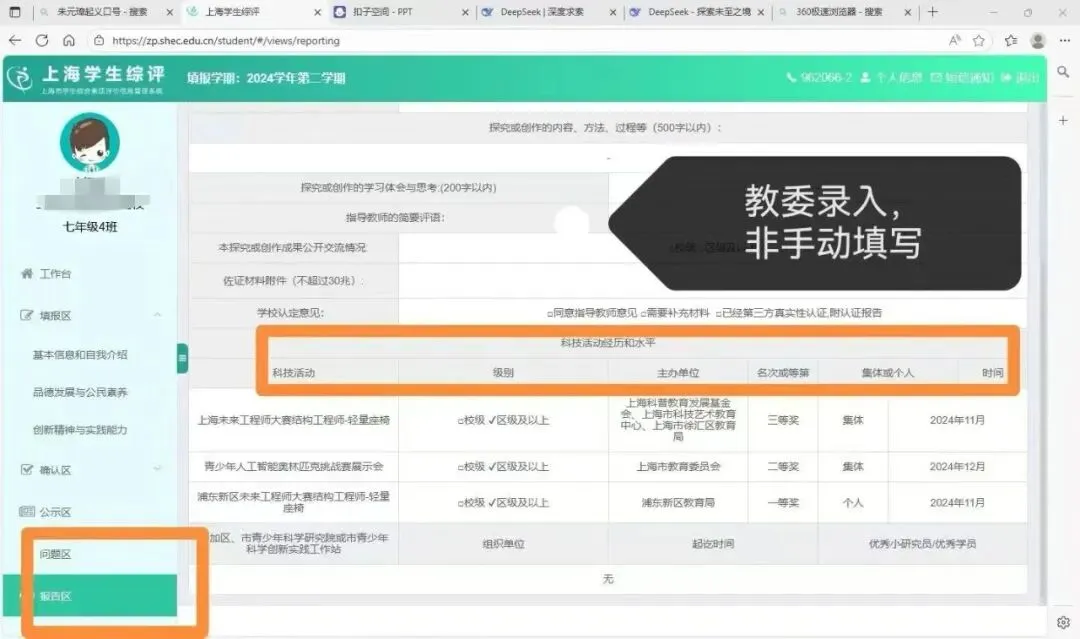Screen dimensions: 1080x639
Task: Close the 扣子空间 - PPT tab
Action: coord(465,12)
